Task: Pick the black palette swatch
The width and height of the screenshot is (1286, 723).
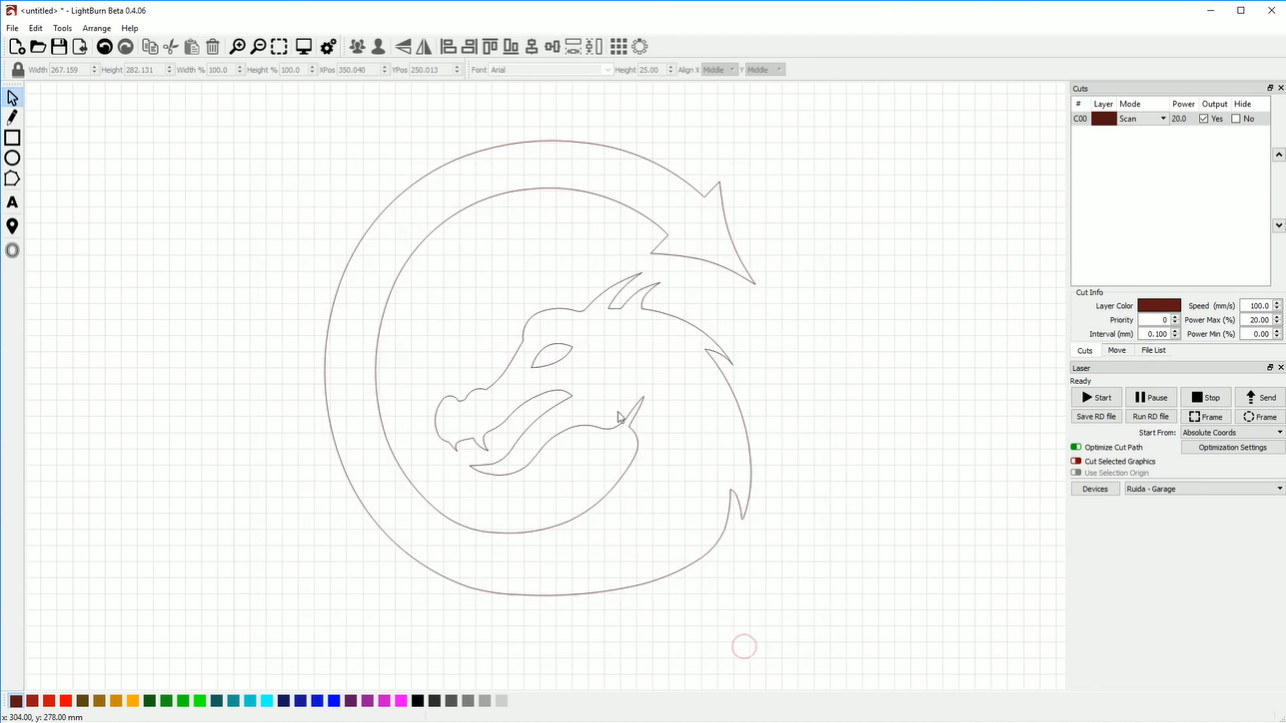Action: (x=418, y=701)
